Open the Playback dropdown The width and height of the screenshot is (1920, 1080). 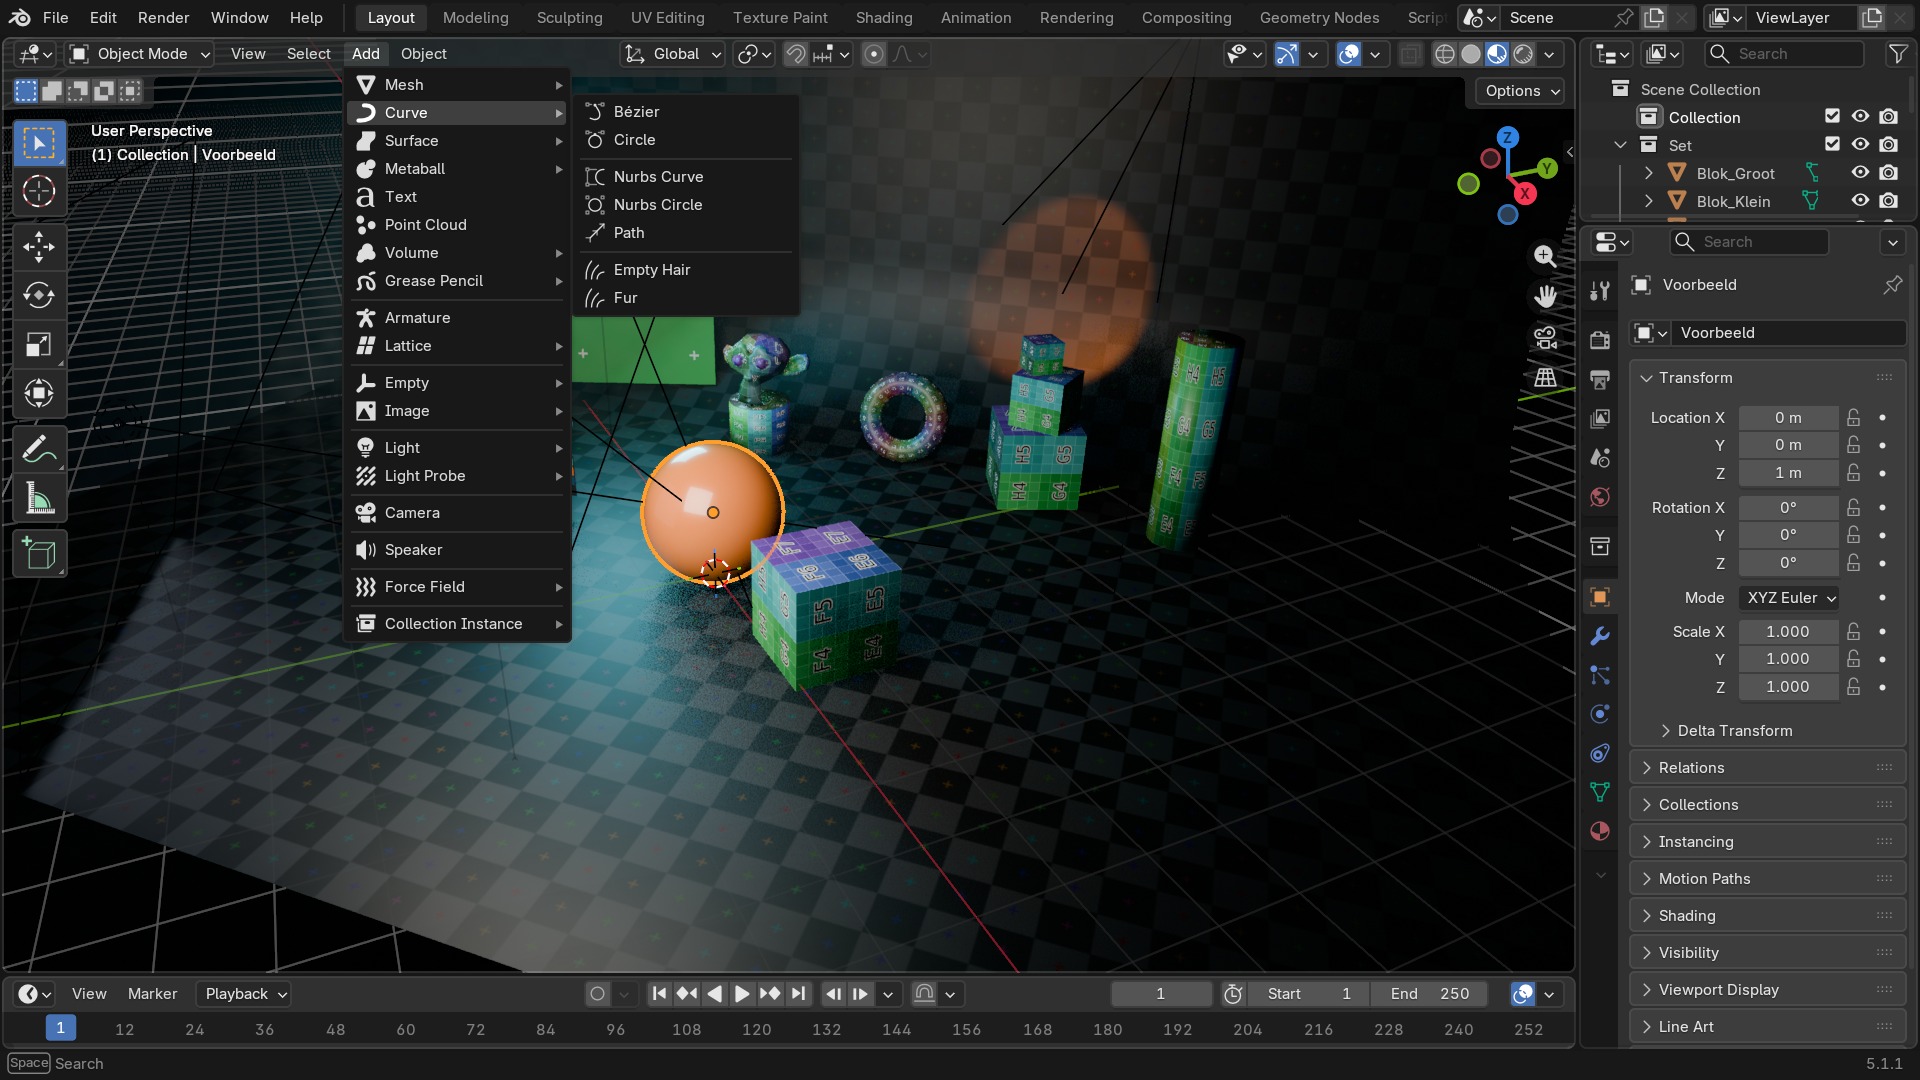243,994
